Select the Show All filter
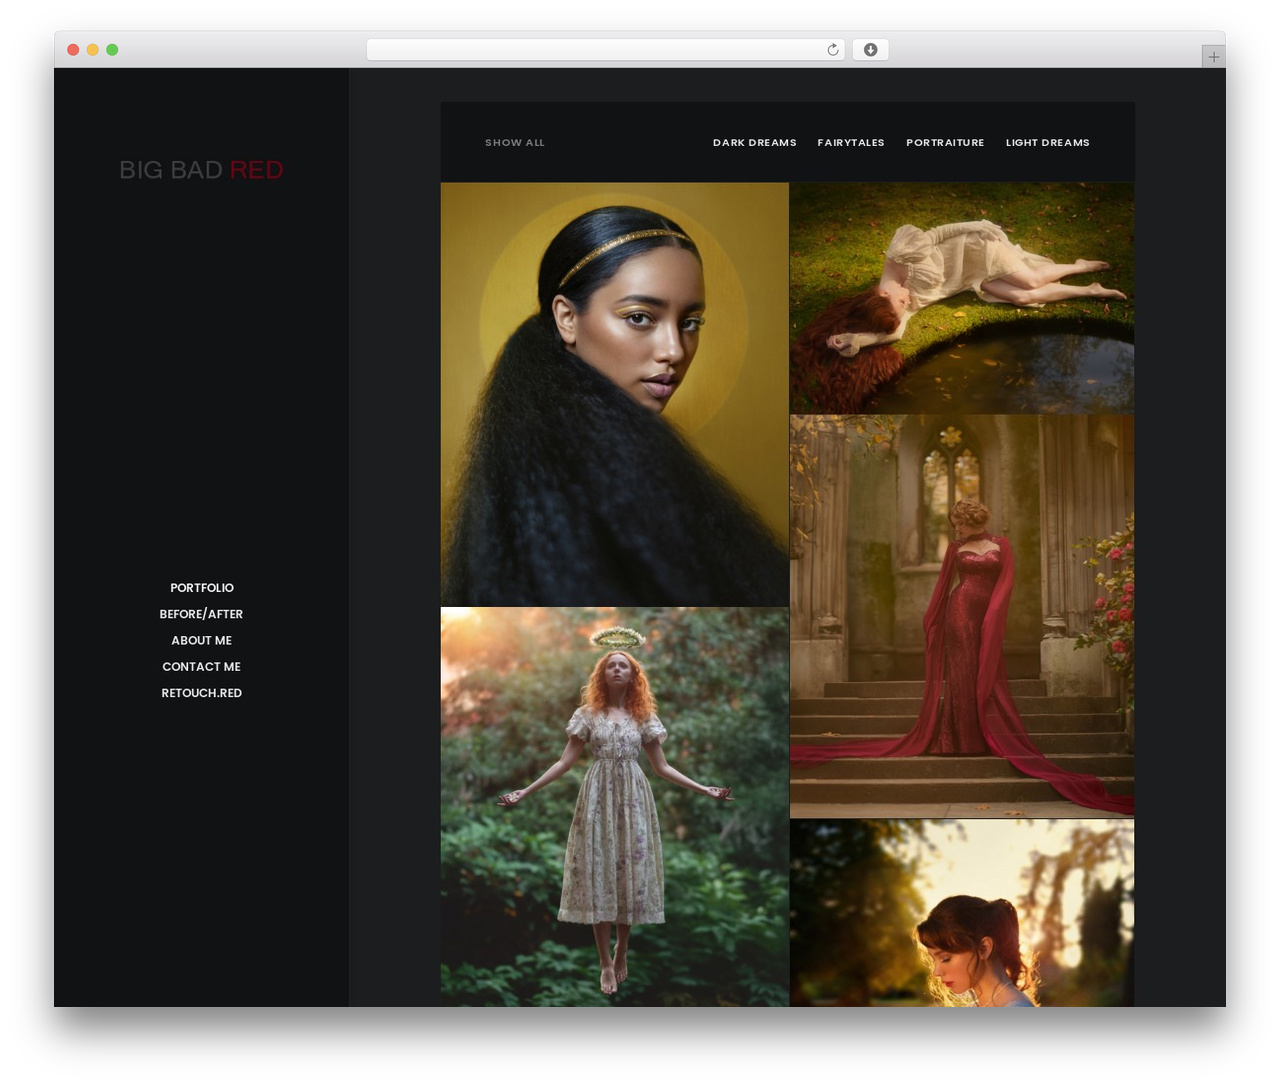Viewport: 1280px width, 1084px height. (515, 143)
